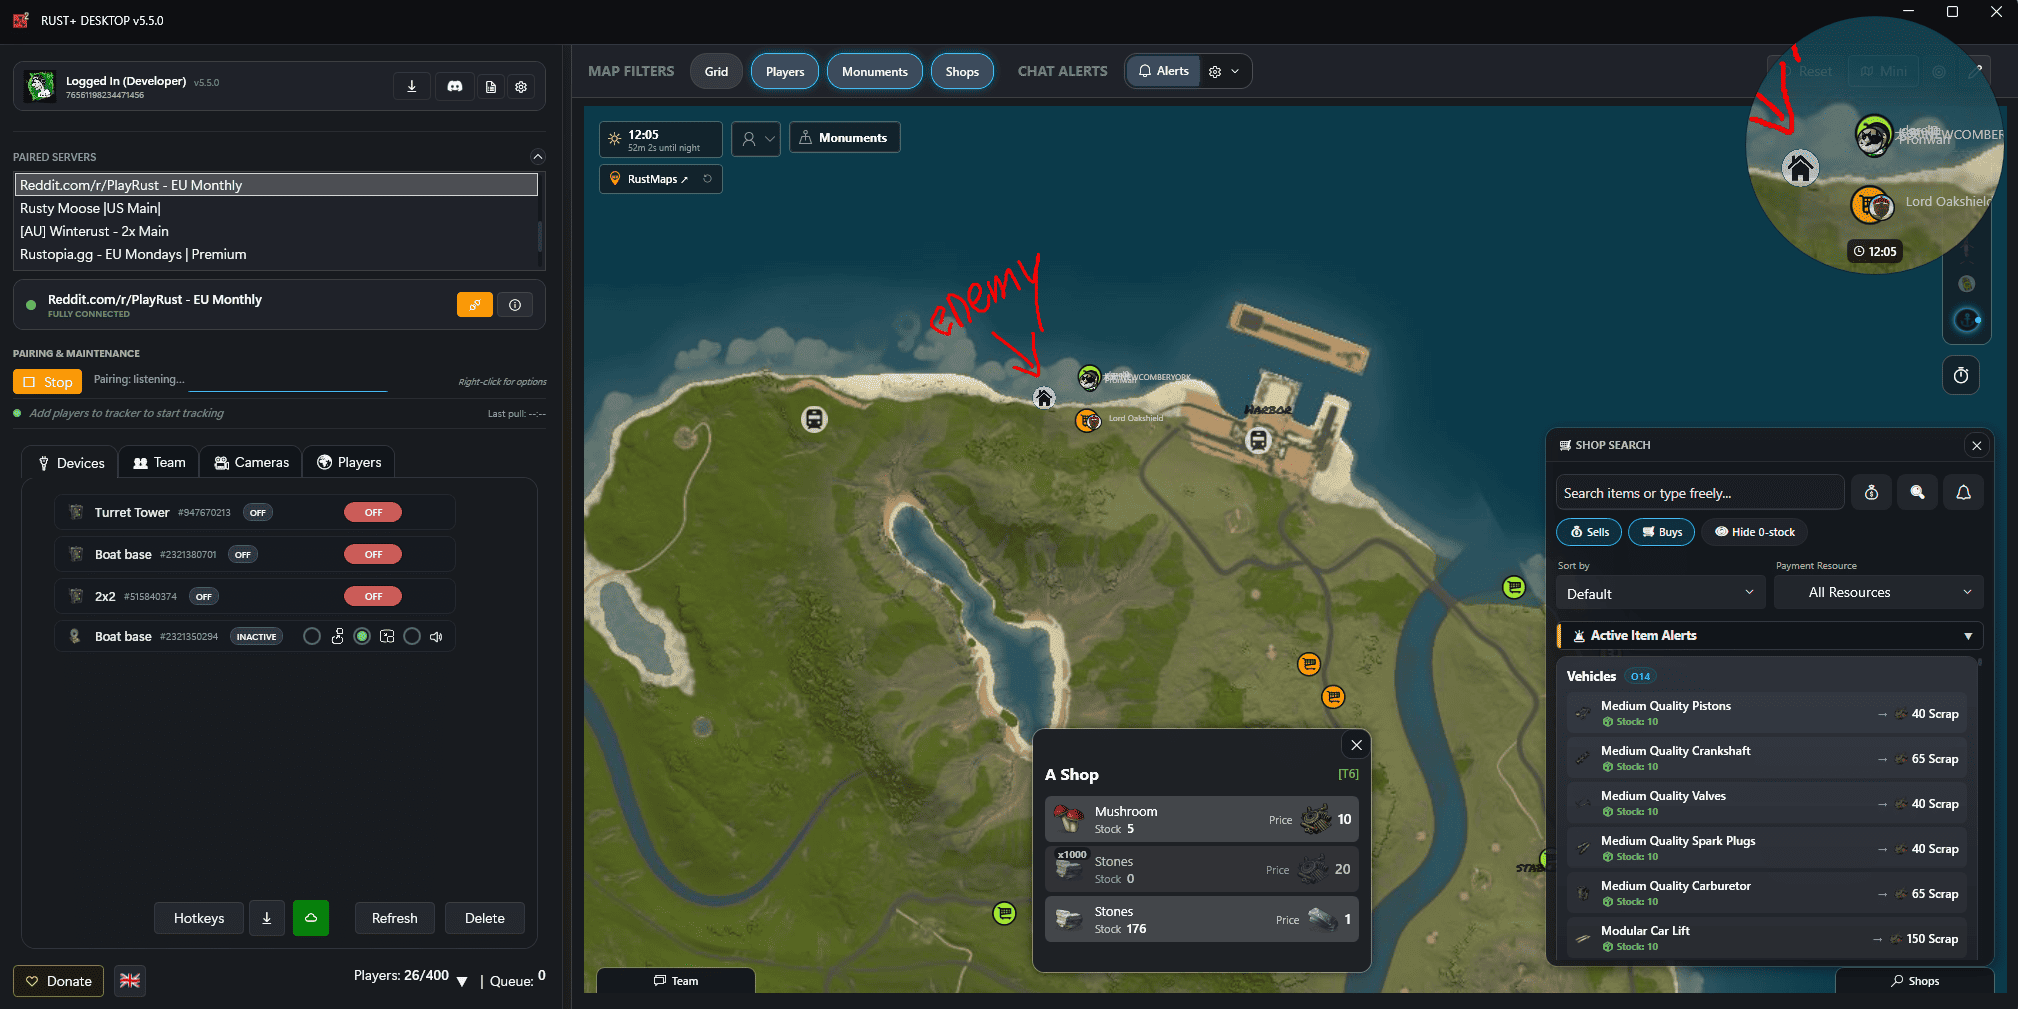The image size is (2018, 1009).
Task: Open the All Resources payment dropdown
Action: click(1878, 592)
